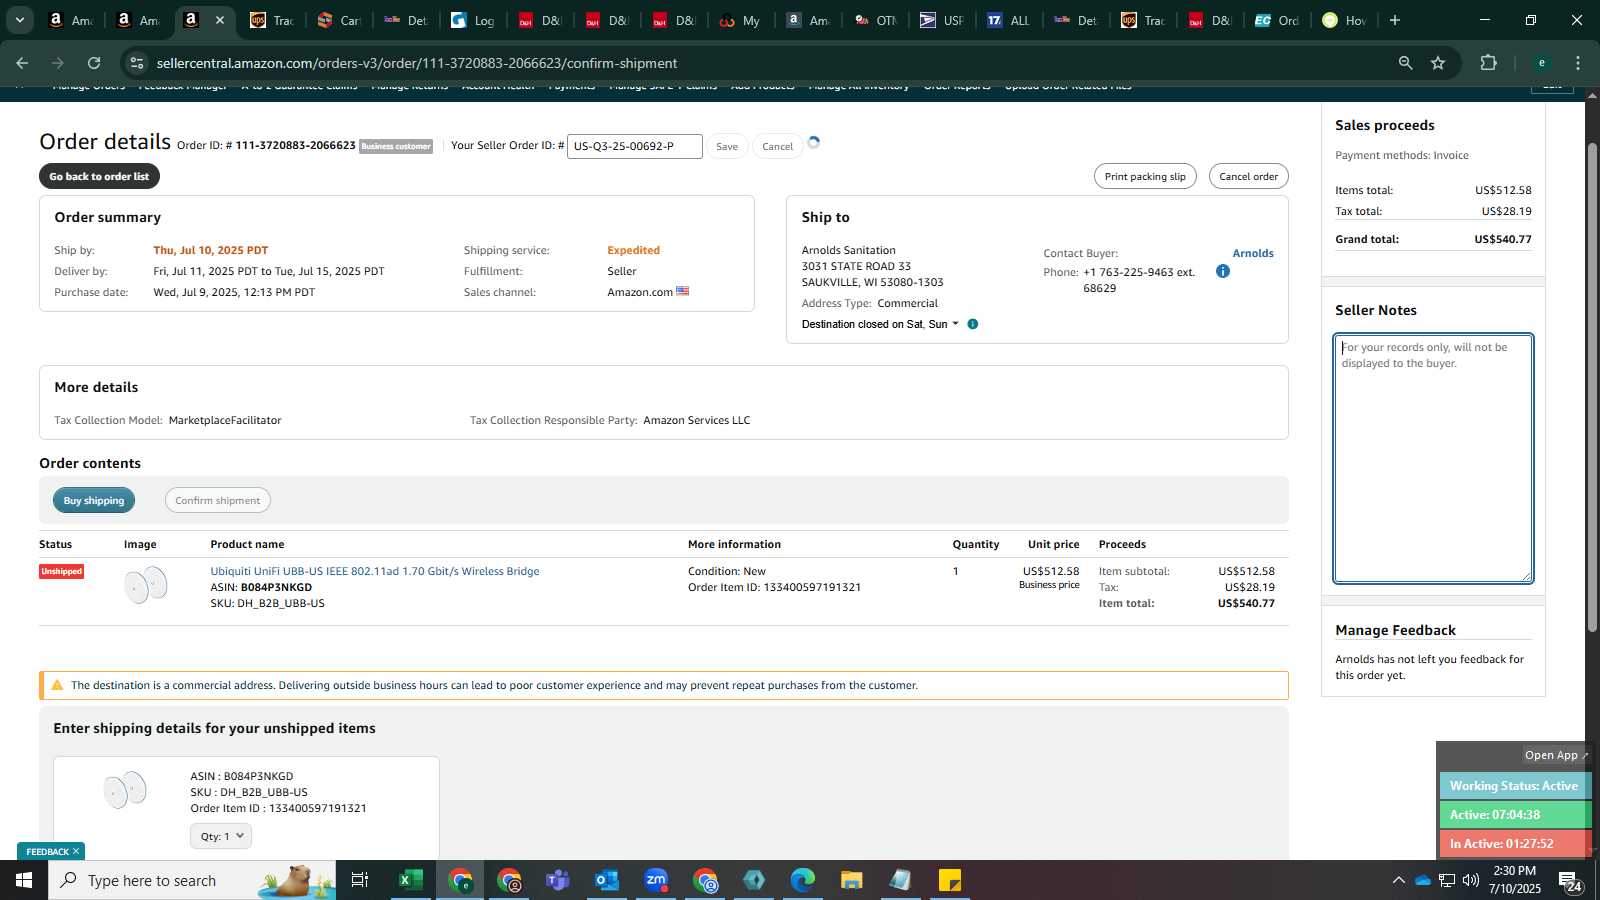This screenshot has width=1600, height=900.
Task: Open the Windows notification center
Action: coord(1569,880)
